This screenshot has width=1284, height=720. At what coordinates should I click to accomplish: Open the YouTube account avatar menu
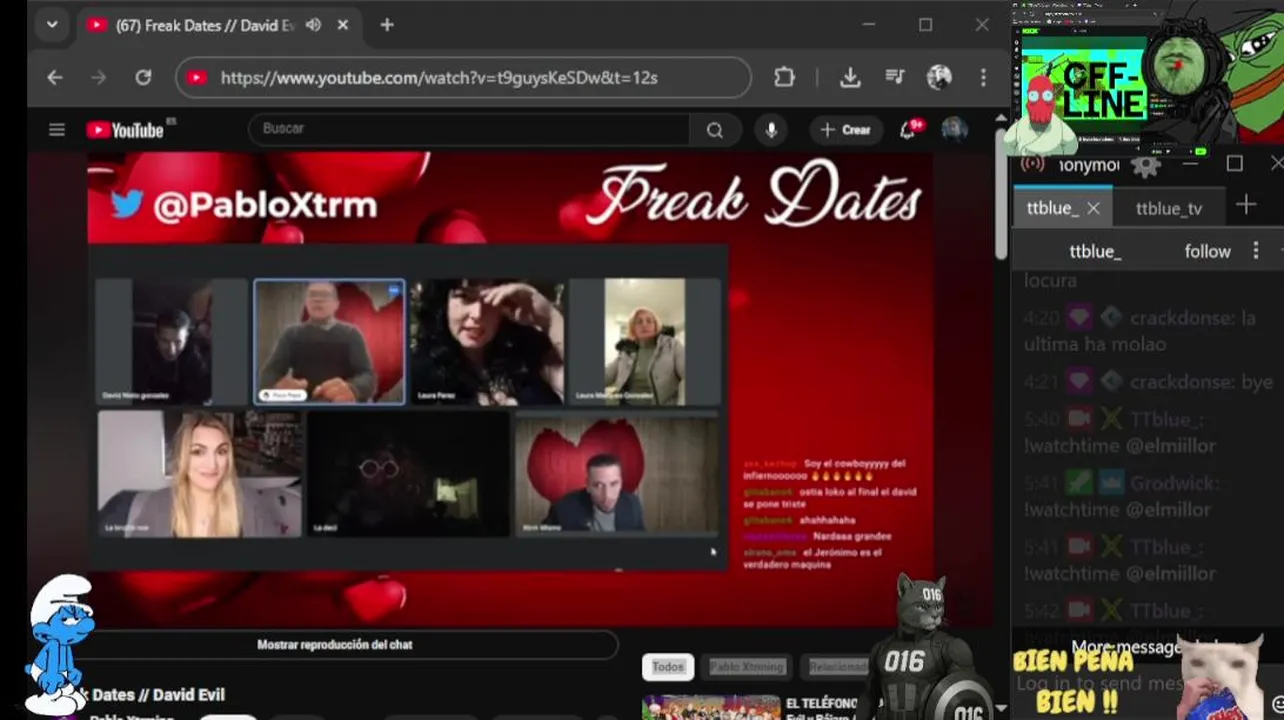pyautogui.click(x=954, y=130)
